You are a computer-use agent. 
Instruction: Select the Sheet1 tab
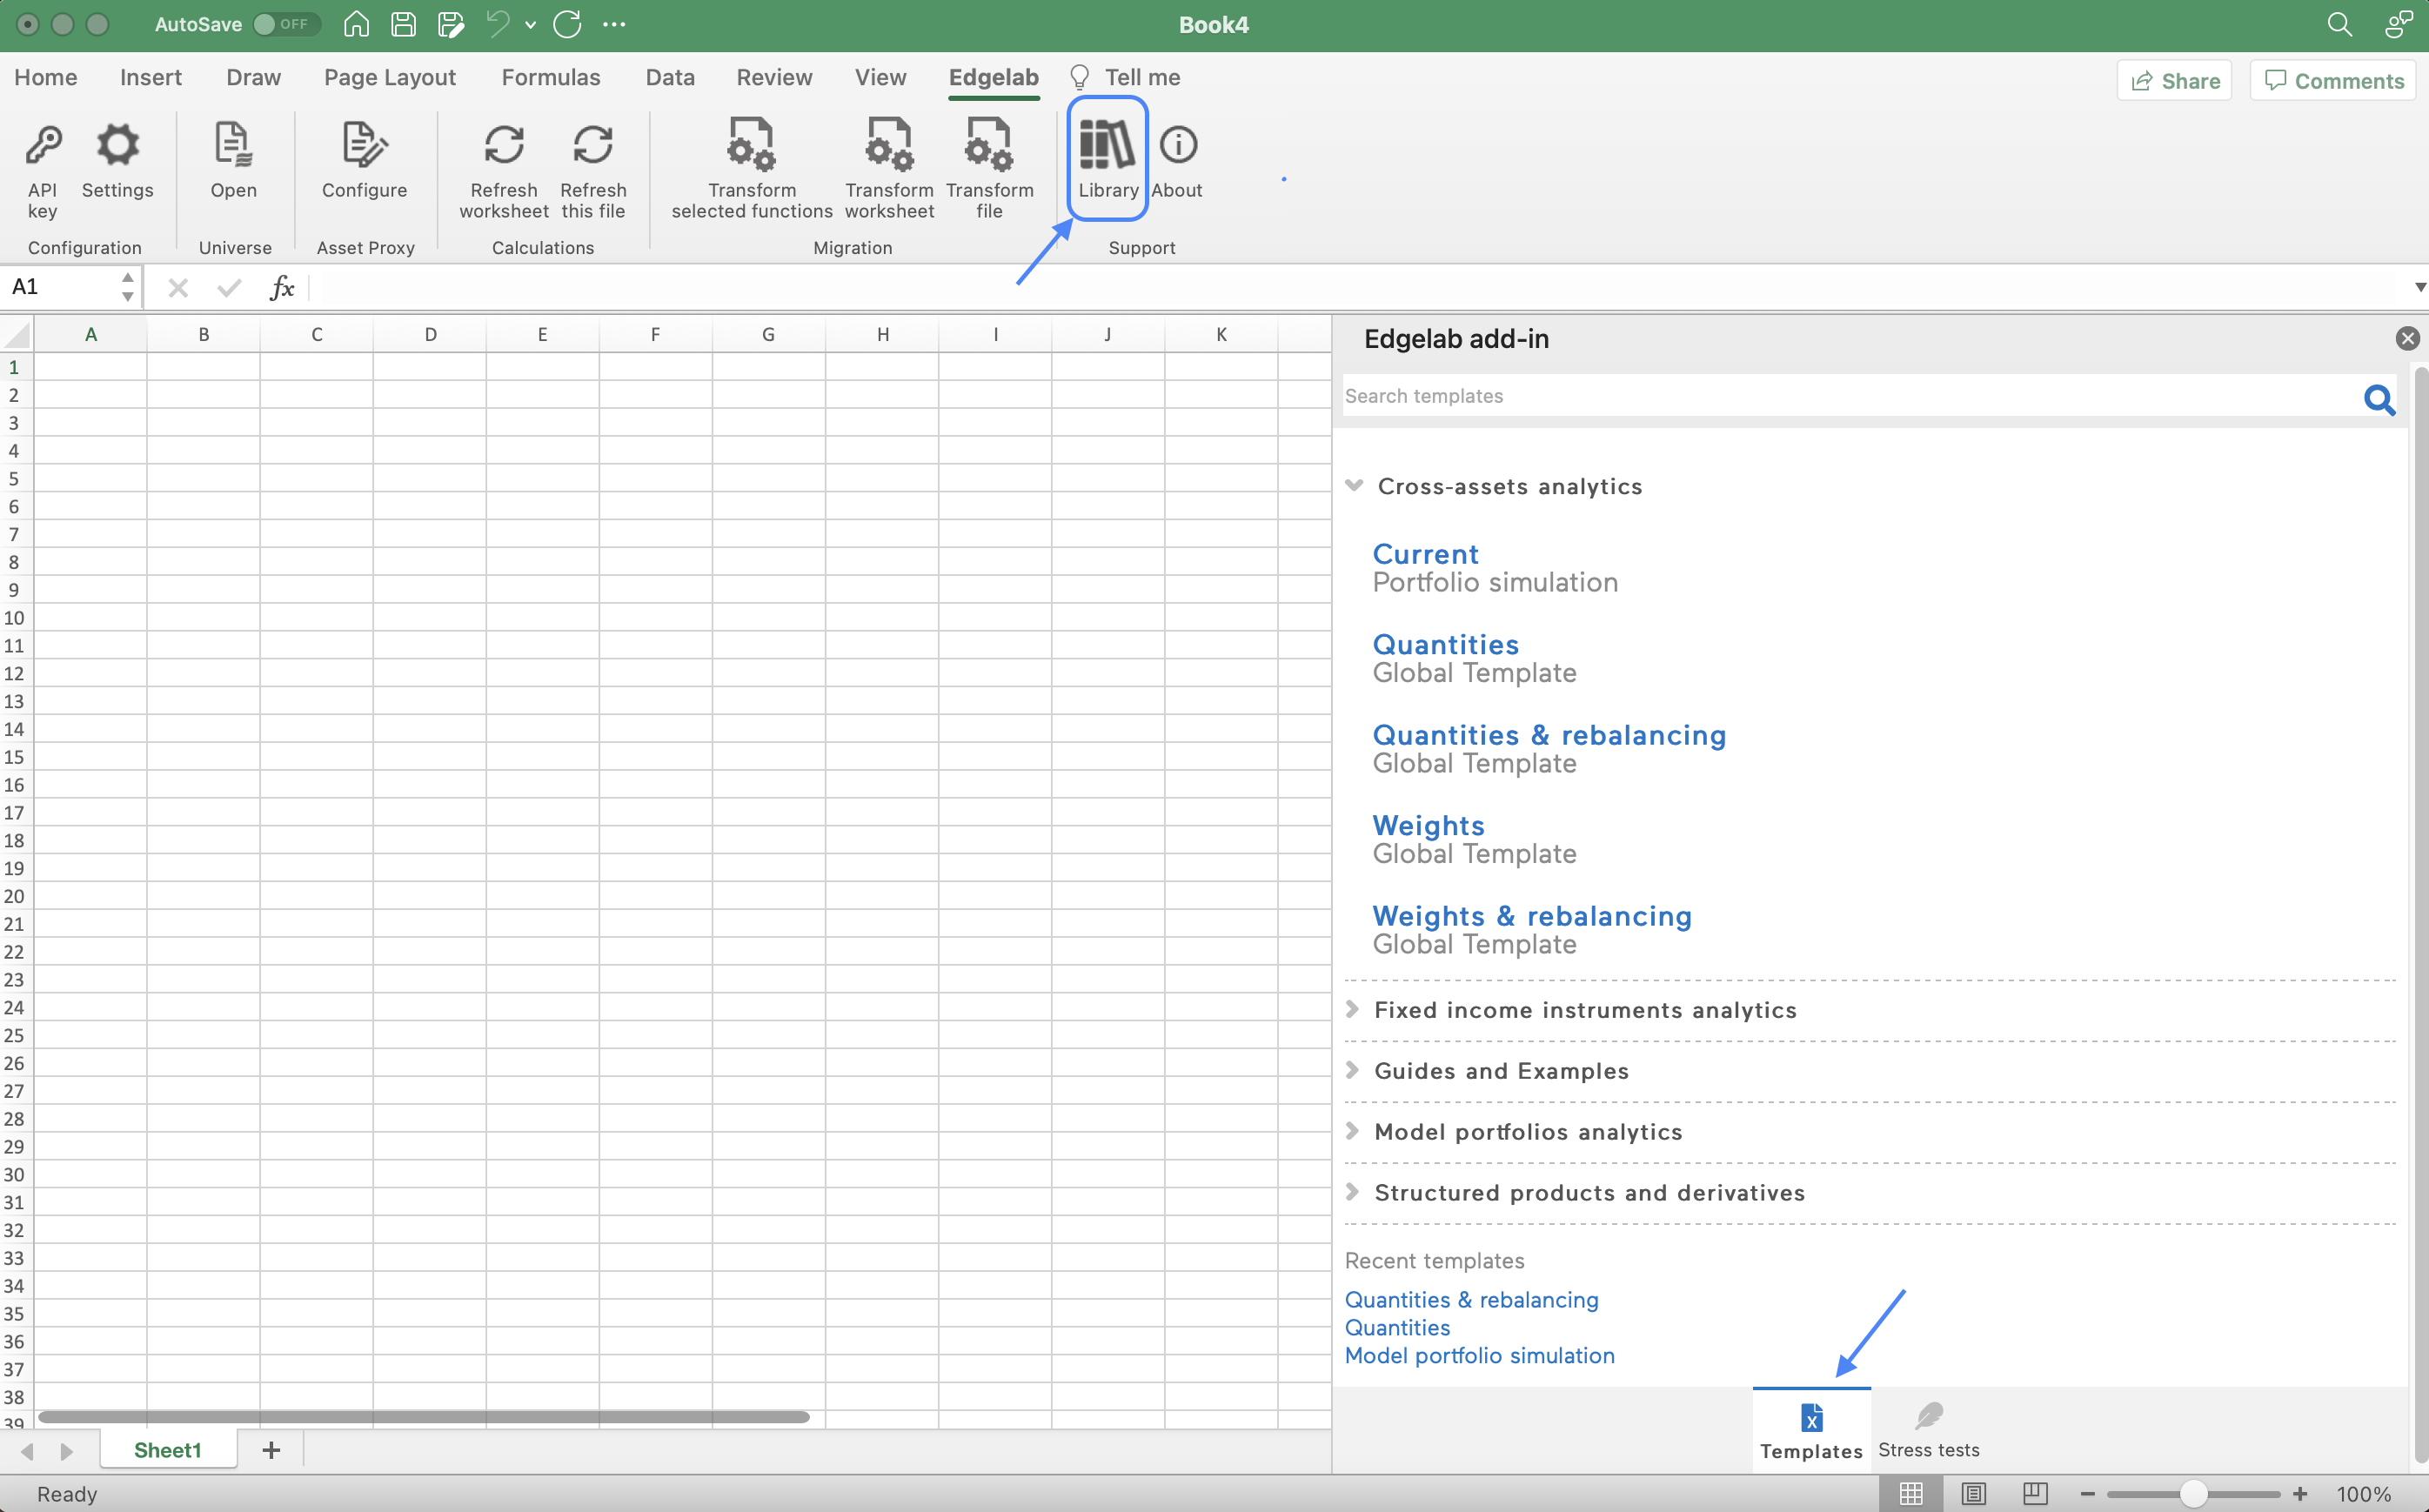[x=167, y=1450]
